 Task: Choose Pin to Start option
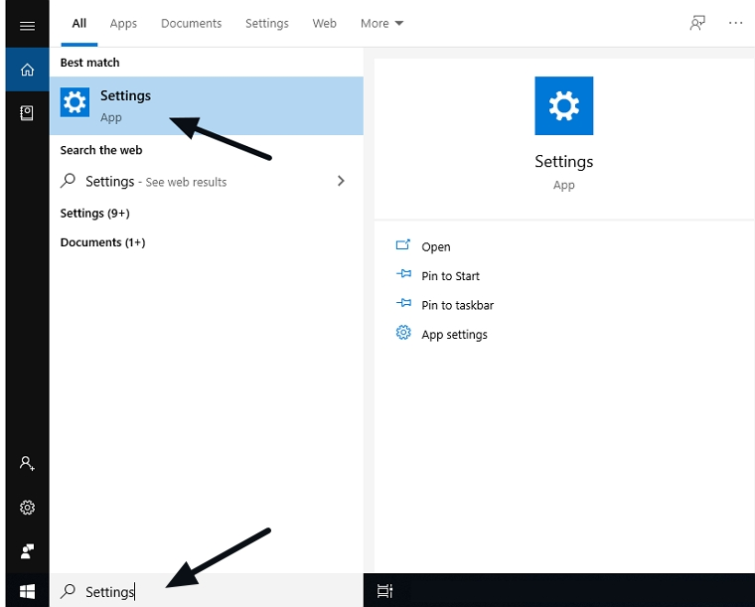[450, 276]
